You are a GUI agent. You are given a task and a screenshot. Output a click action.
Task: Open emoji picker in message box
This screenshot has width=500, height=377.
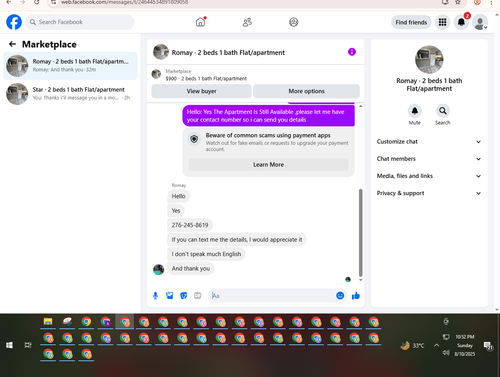pos(340,295)
